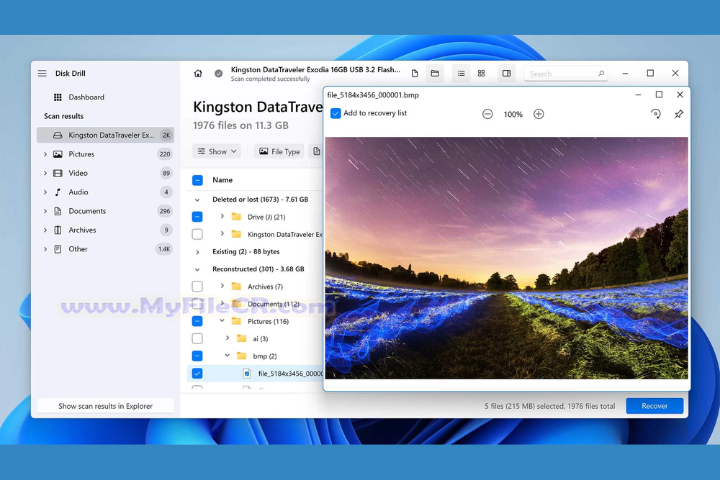Click the bmp file icon in list

coord(247,373)
